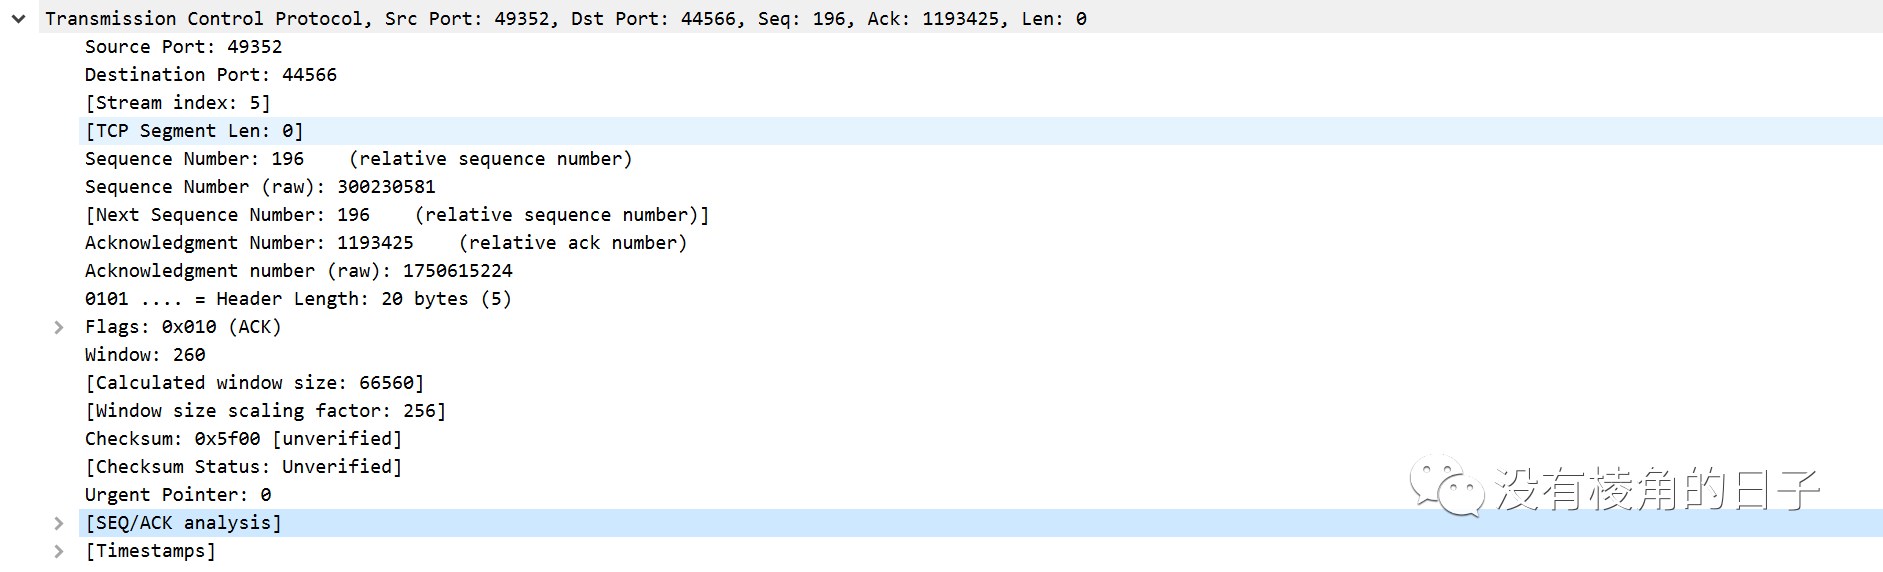Select the TCP Segment Len: 0 row
1883x572 pixels.
click(194, 131)
